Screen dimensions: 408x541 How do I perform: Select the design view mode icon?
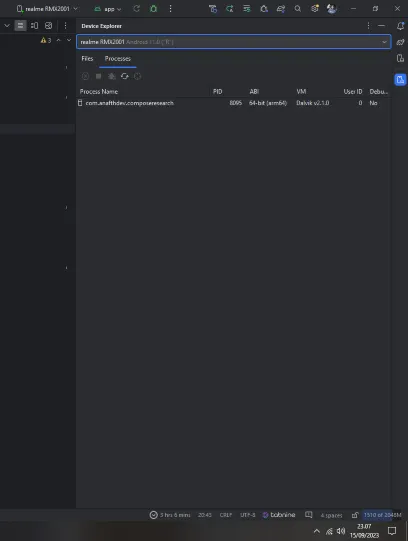49,26
